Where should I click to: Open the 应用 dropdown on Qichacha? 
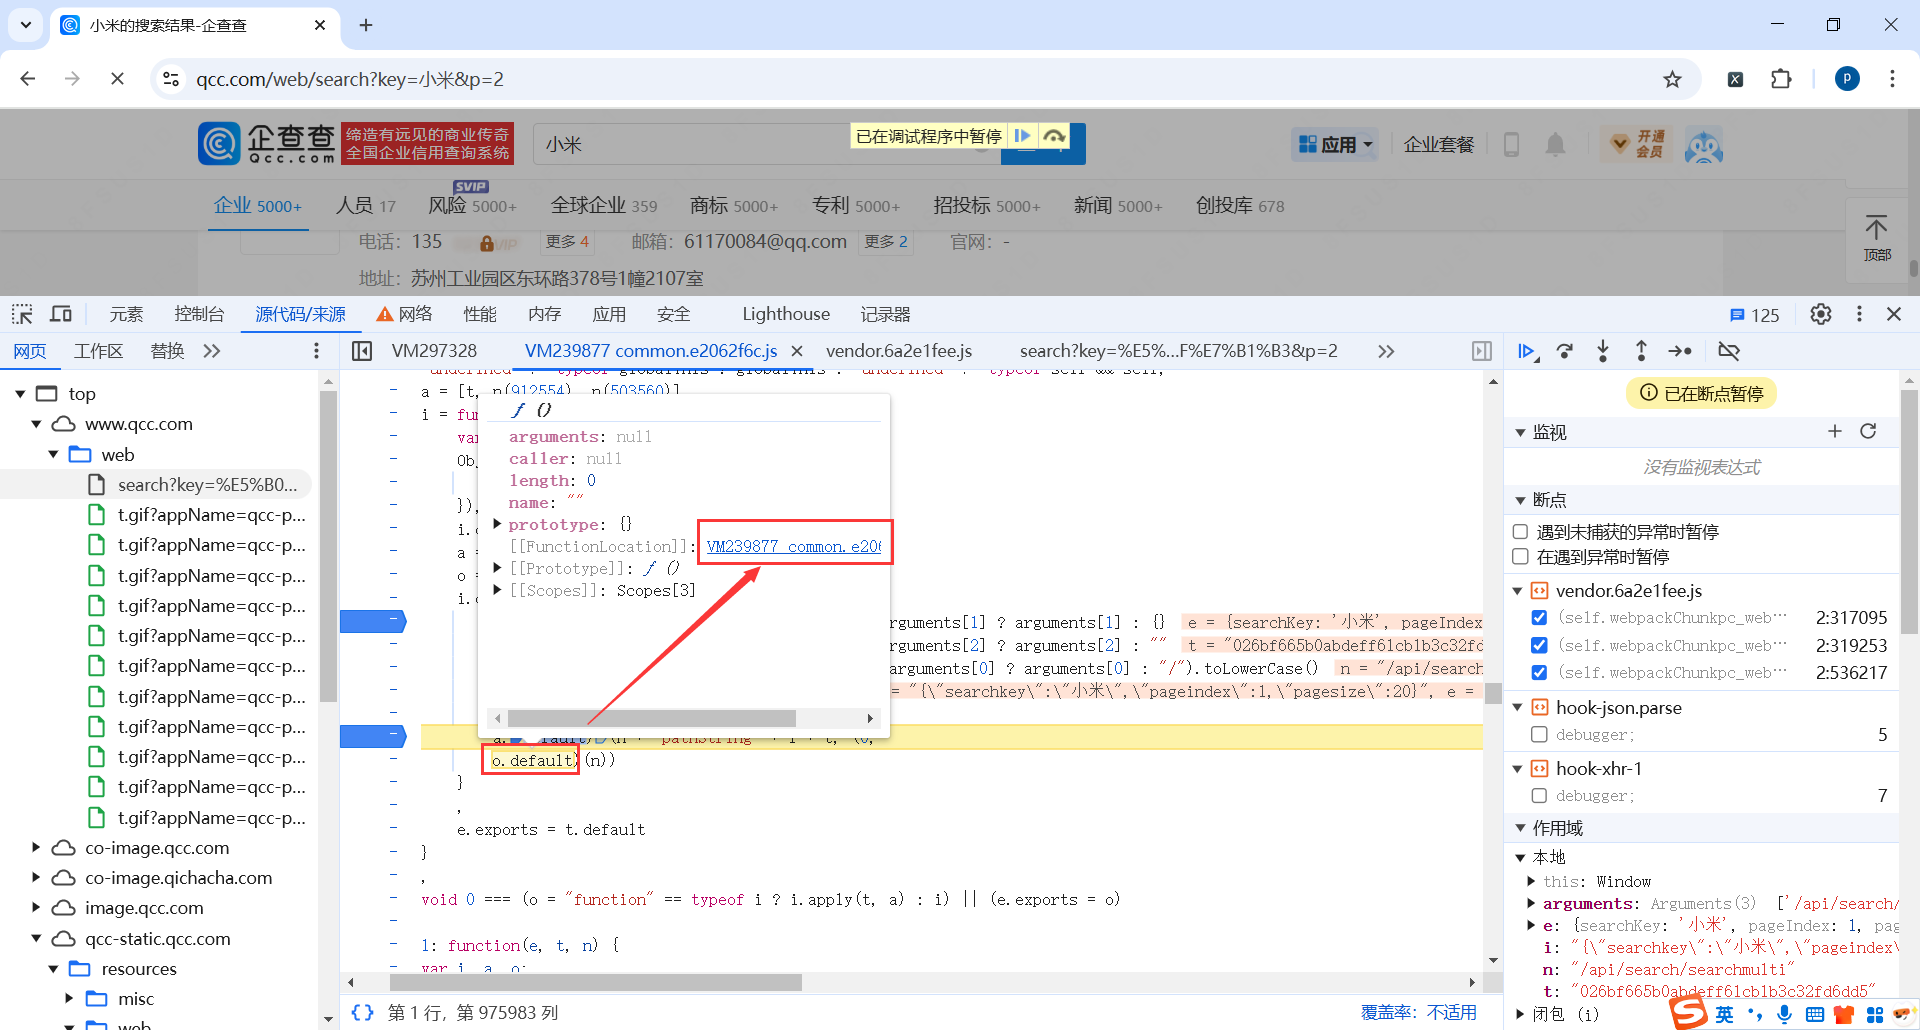pos(1336,145)
